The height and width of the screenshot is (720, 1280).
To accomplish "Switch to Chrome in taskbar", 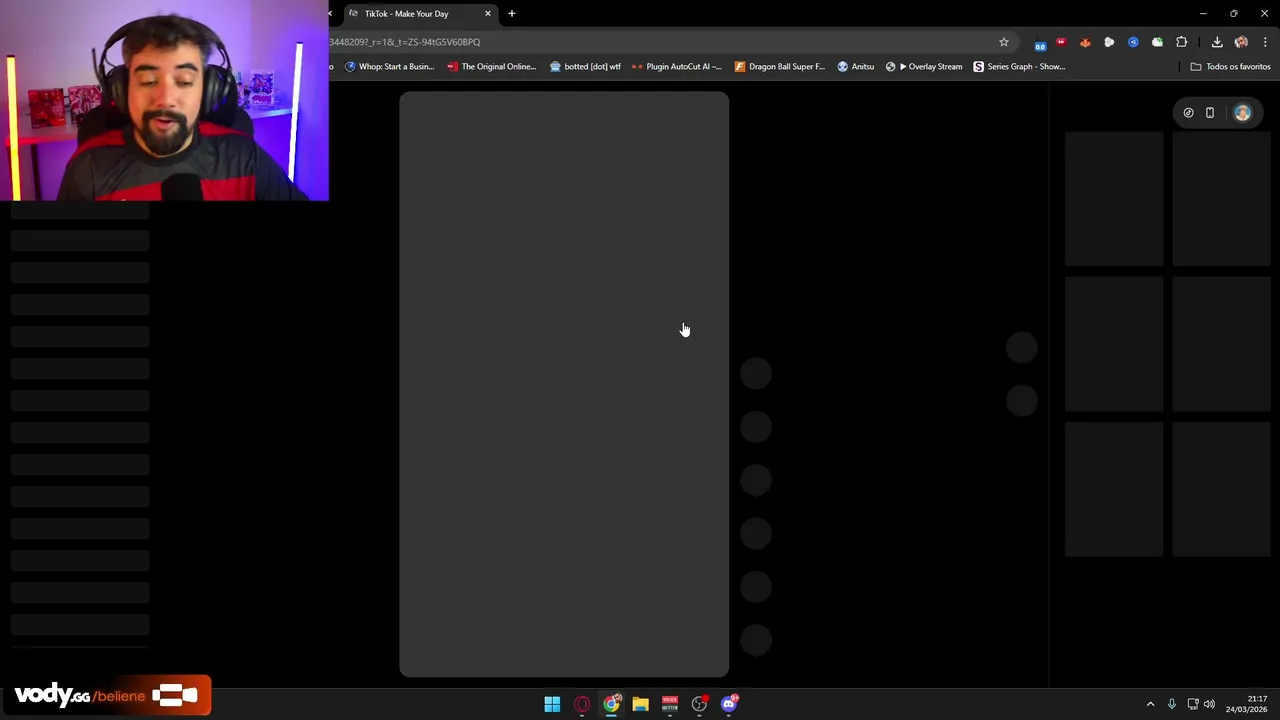I will click(x=611, y=704).
